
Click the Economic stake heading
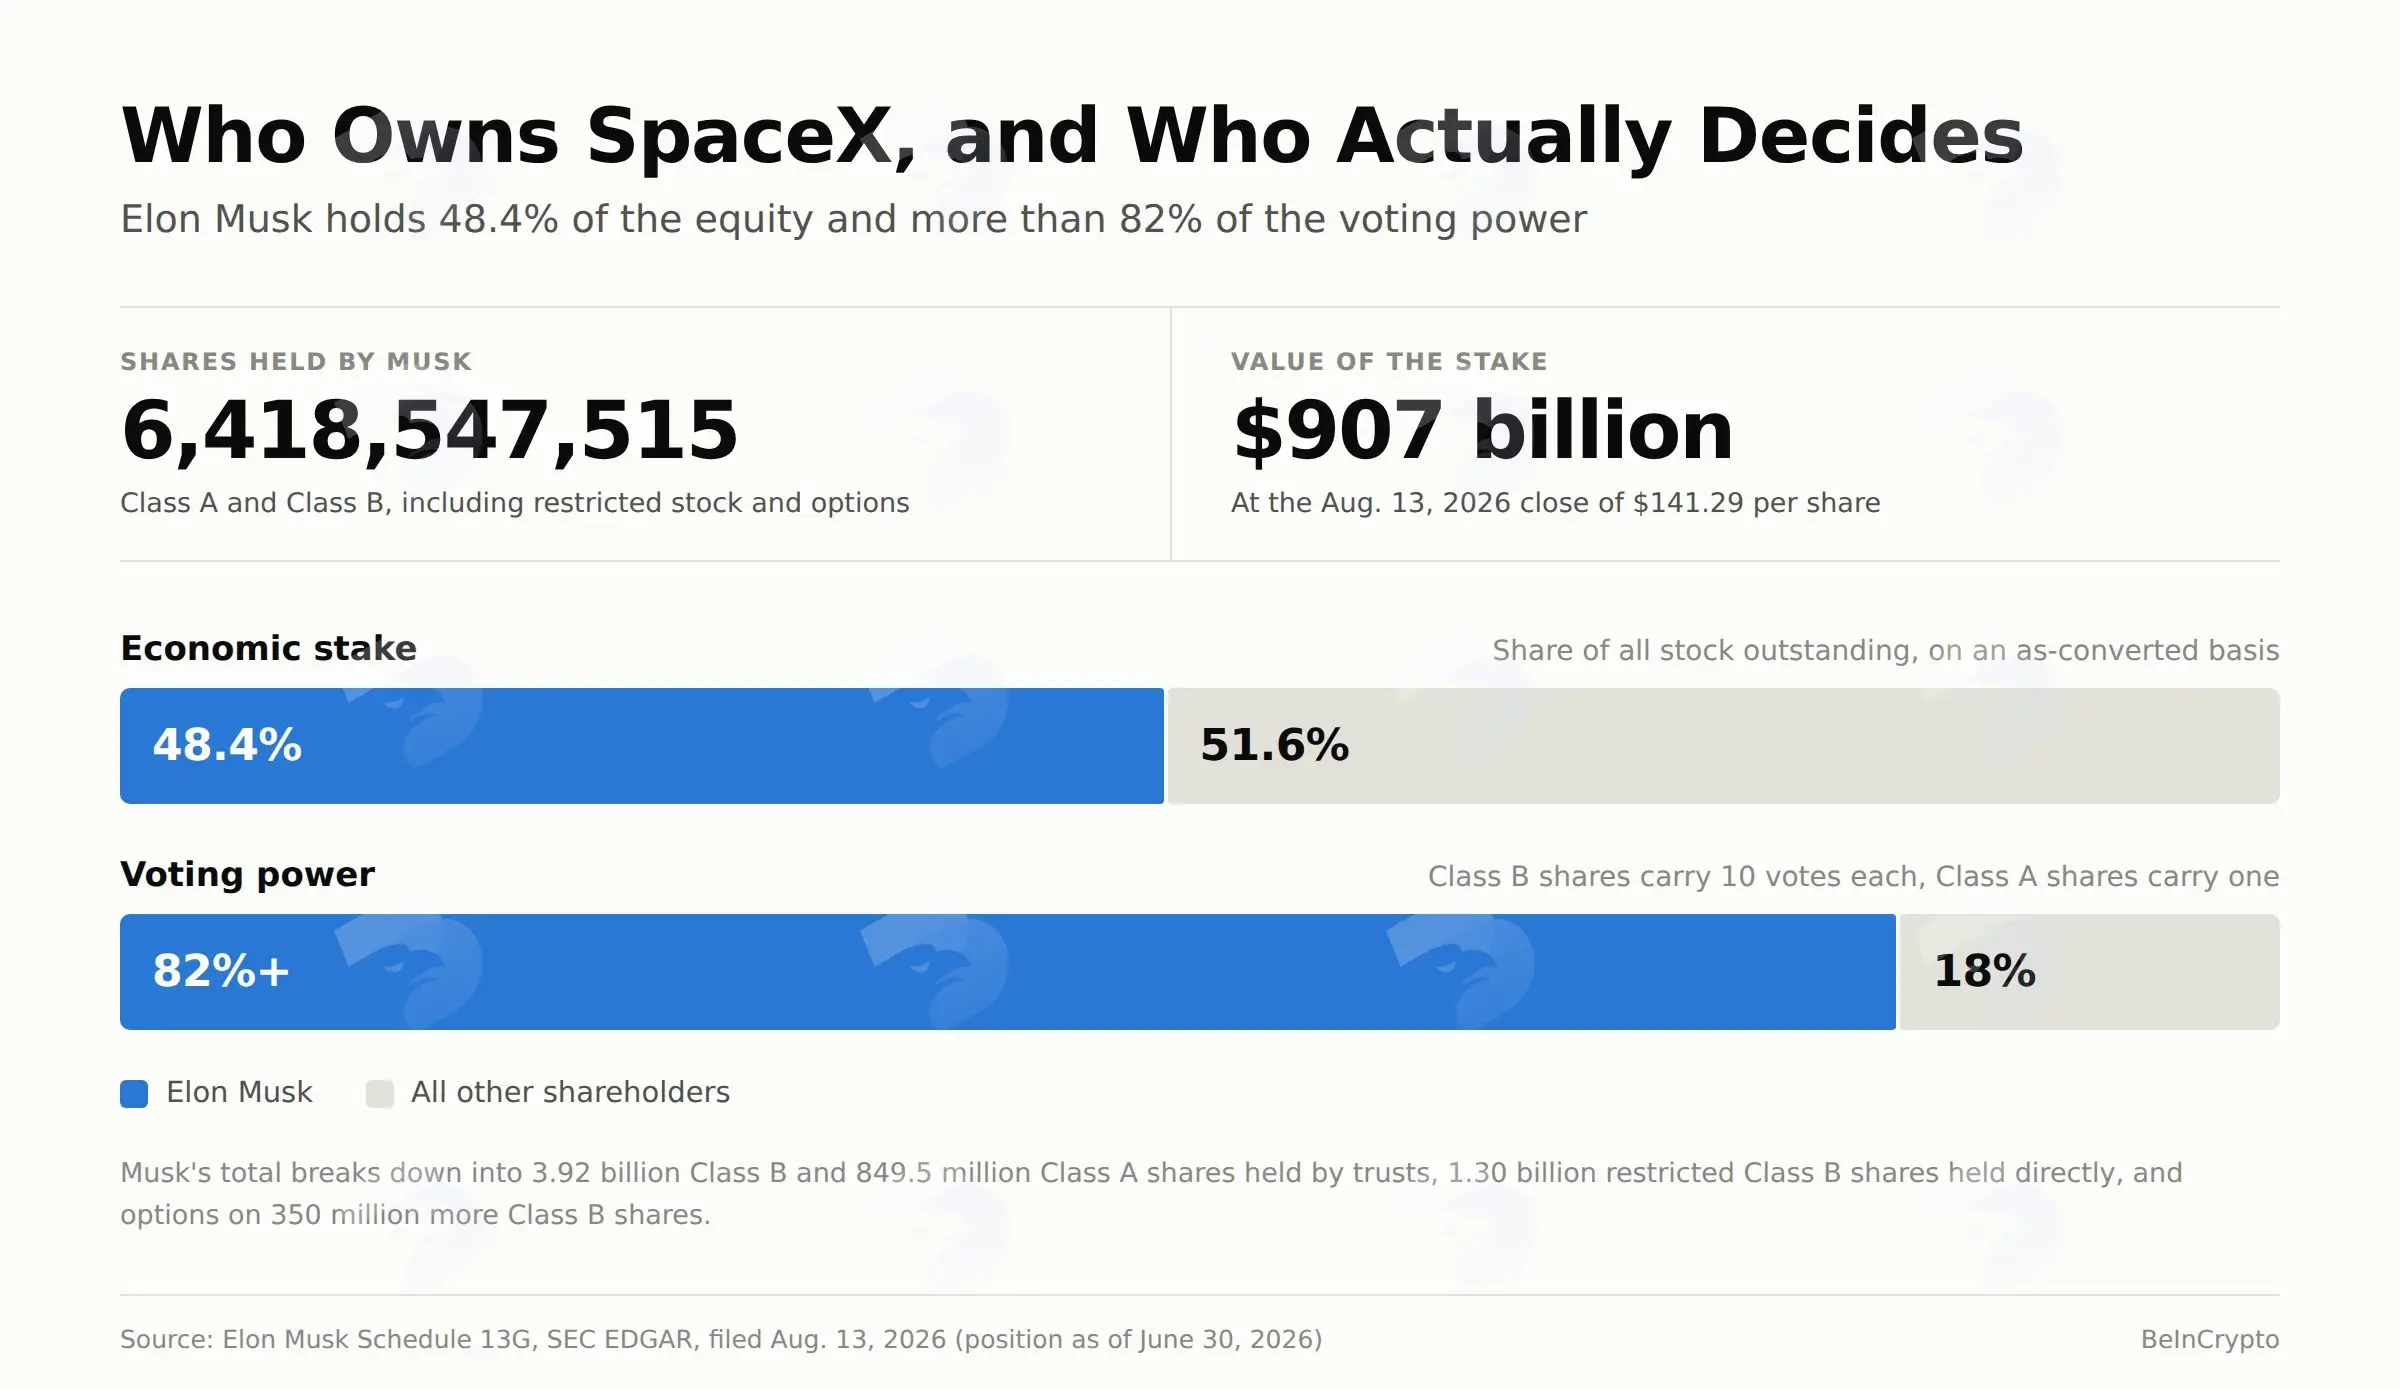pyautogui.click(x=268, y=649)
